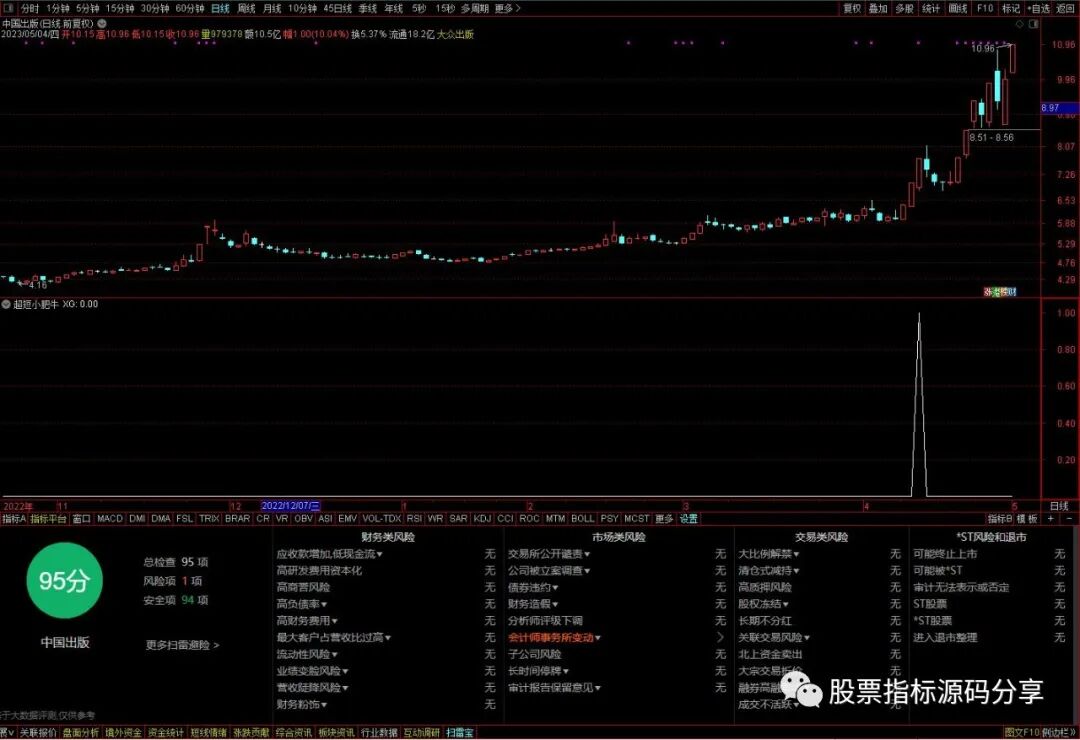Image resolution: width=1080 pixels, height=740 pixels.
Task: Click 图文F10 at bottom right
Action: [1022, 732]
